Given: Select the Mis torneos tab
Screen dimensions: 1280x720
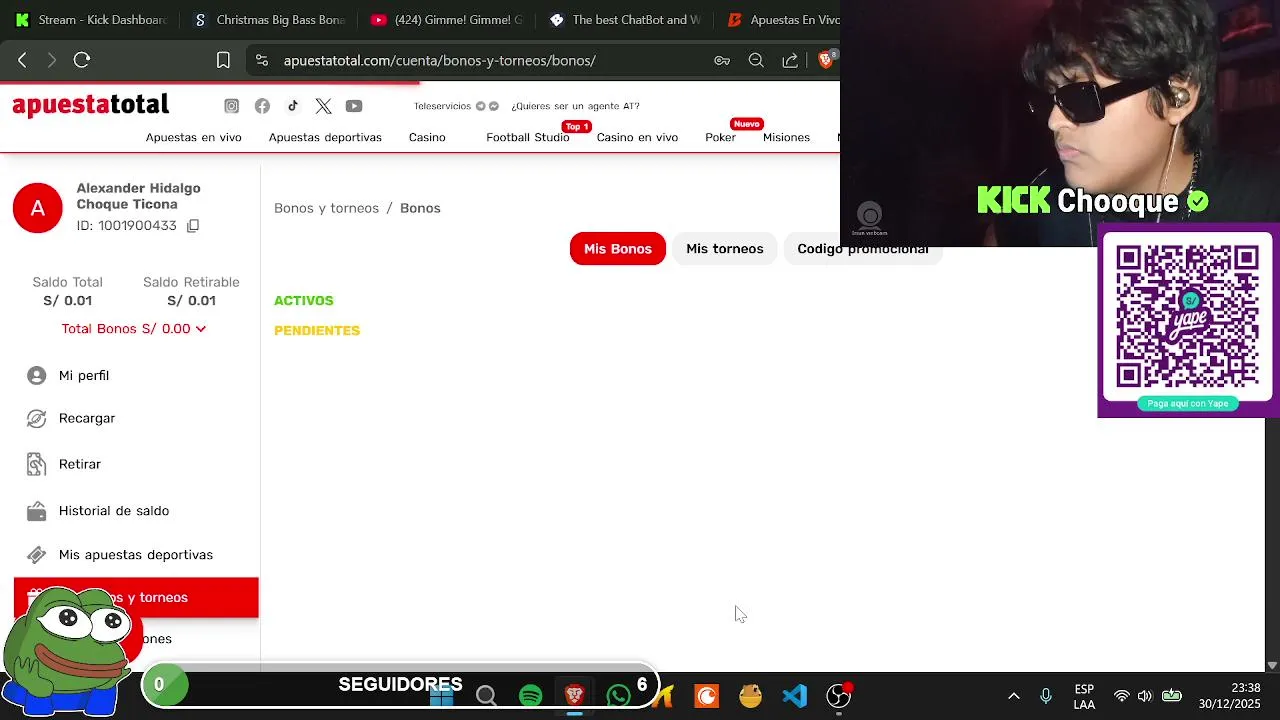Looking at the screenshot, I should [725, 249].
